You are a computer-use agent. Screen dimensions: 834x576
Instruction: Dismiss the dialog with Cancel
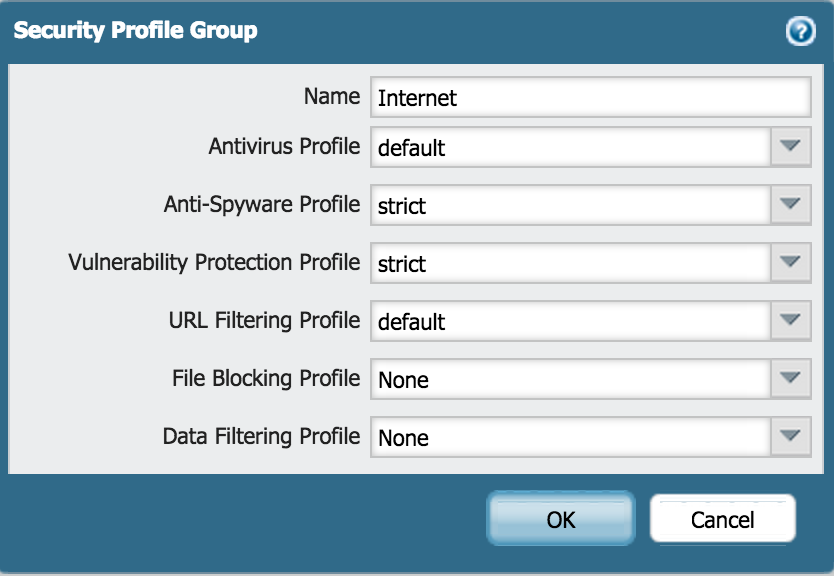pyautogui.click(x=722, y=519)
